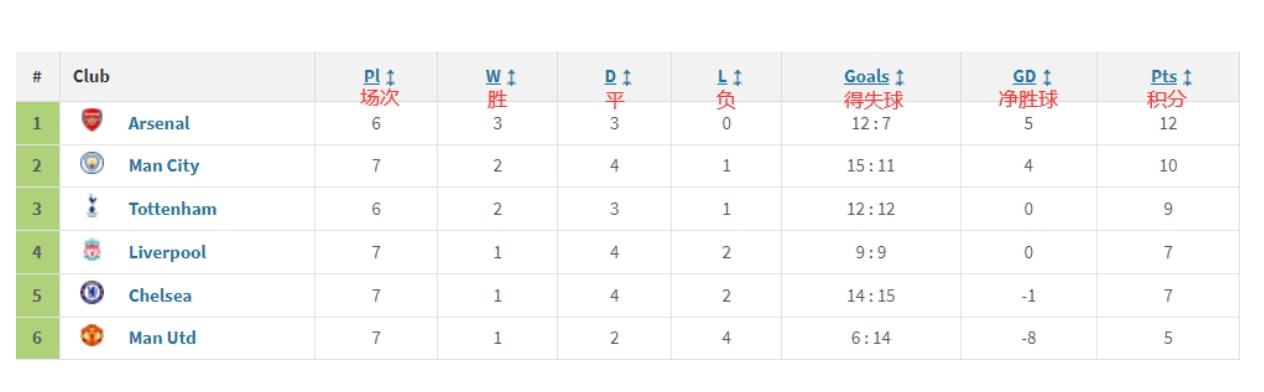Open the Man City team link
Viewport: 1264px width, 392px height.
164,166
